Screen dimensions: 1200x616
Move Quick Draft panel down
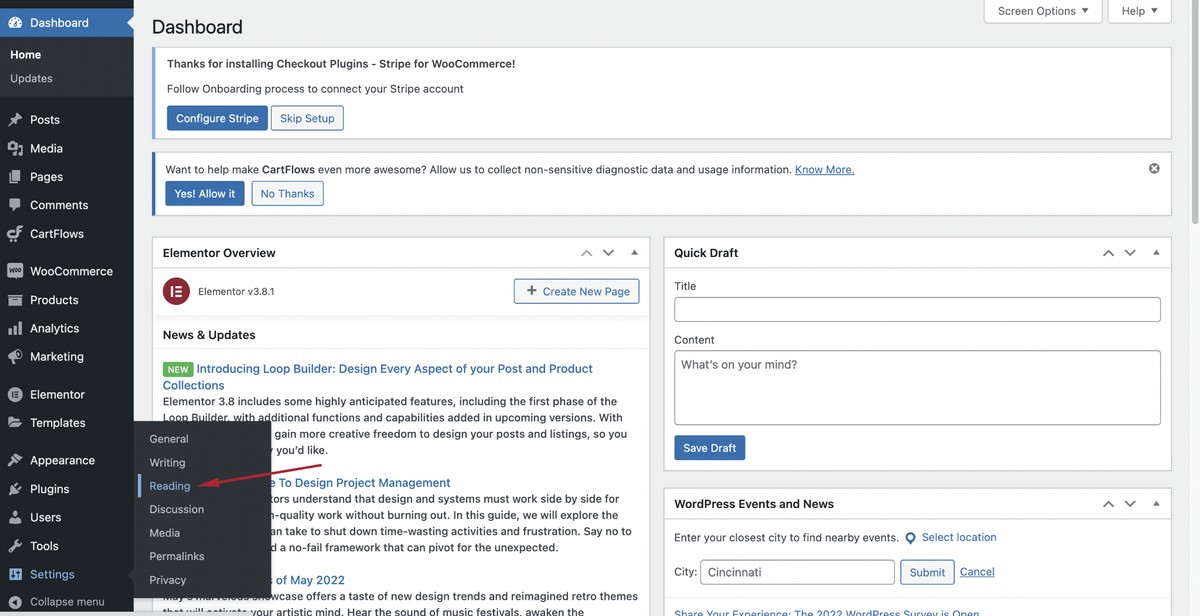[1130, 253]
